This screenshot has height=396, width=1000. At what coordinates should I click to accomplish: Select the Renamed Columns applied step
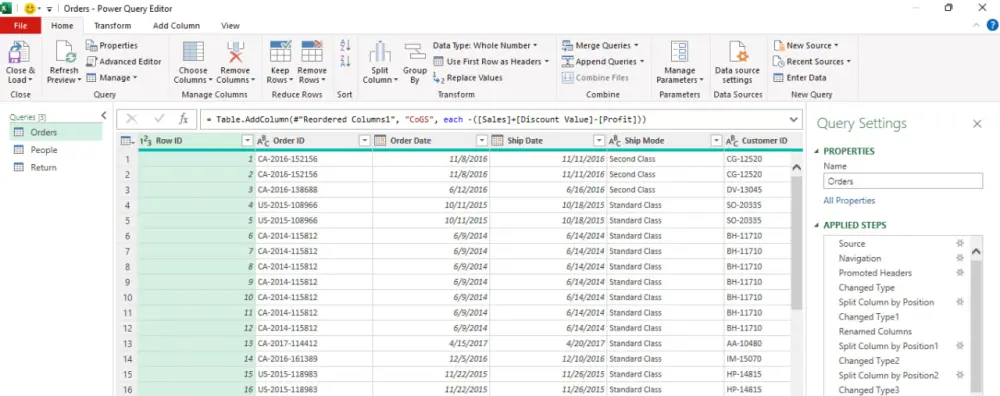[875, 332]
